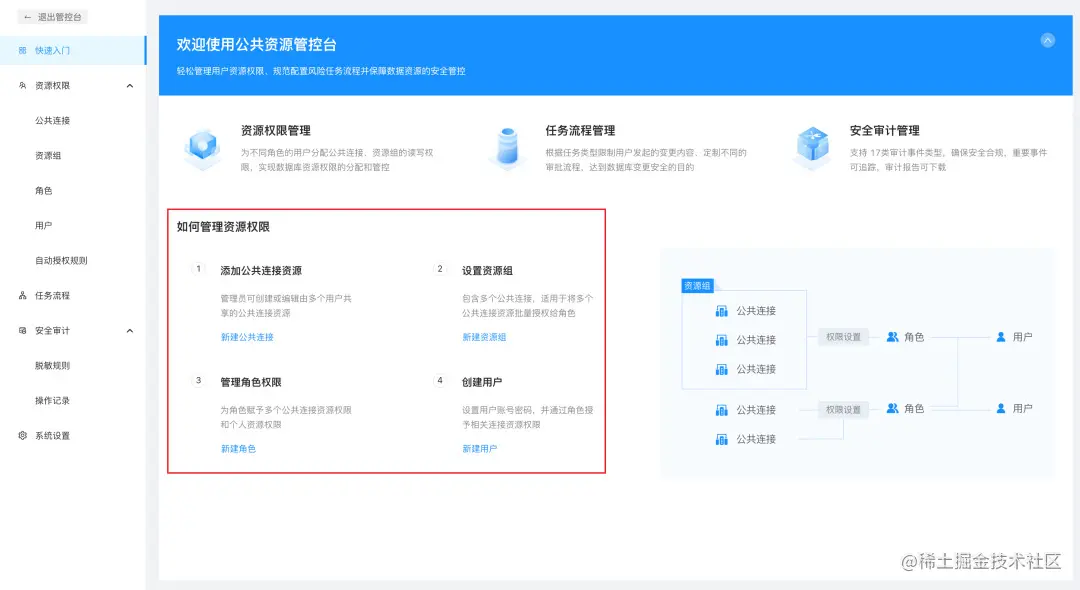Click the 新建公共连接 link

pyautogui.click(x=247, y=337)
